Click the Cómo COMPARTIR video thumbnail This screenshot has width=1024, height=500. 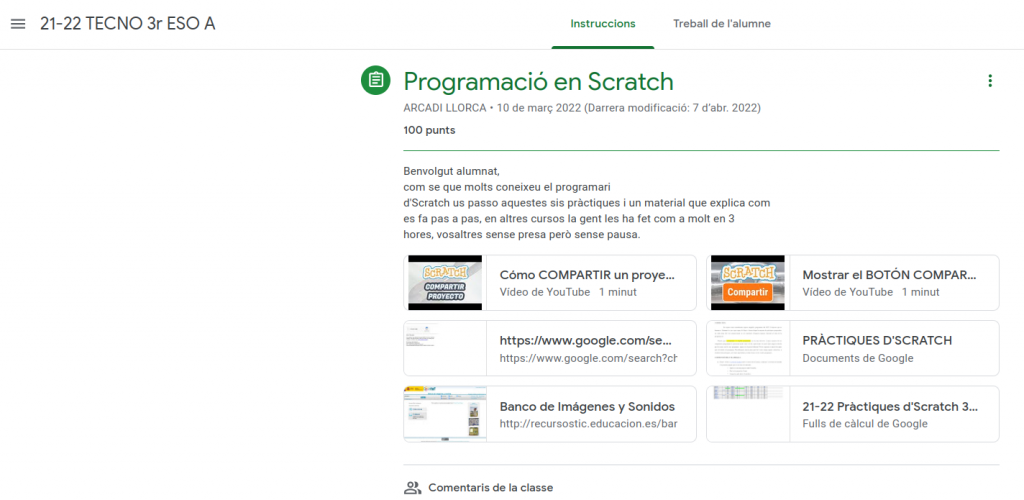[x=445, y=283]
